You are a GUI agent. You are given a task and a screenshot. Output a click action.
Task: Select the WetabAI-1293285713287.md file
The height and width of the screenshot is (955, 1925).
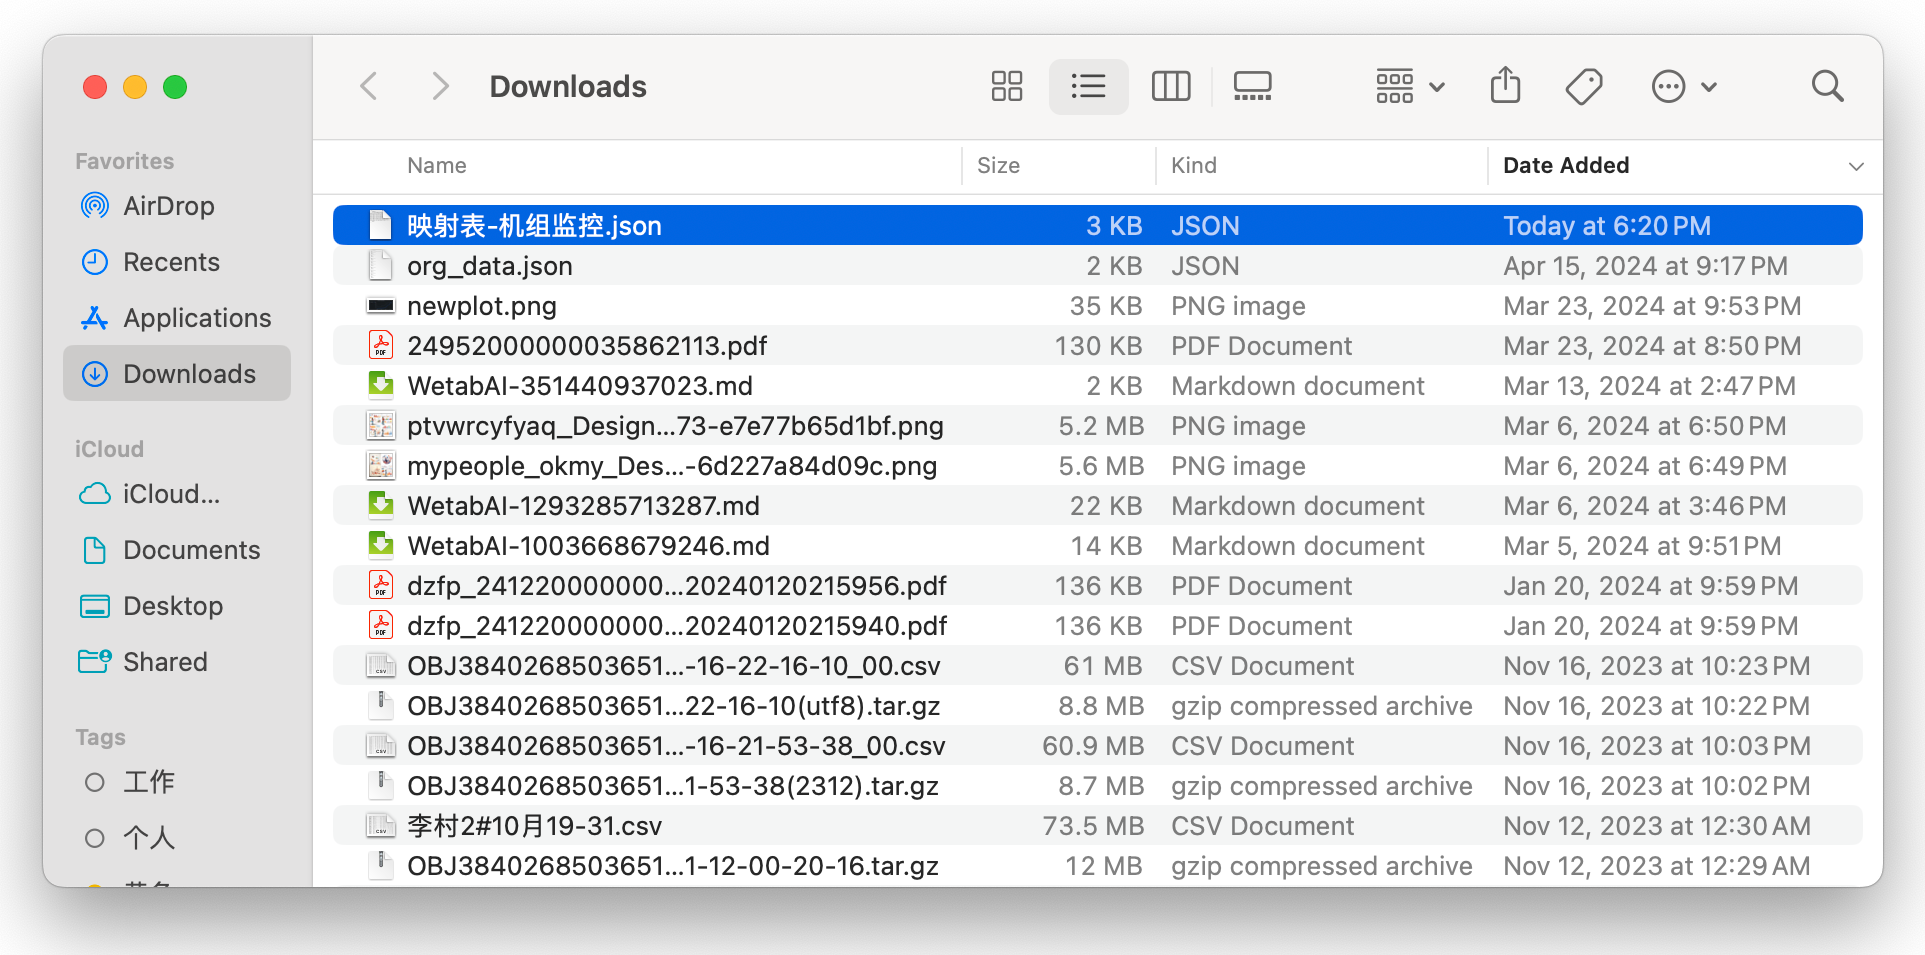click(x=583, y=506)
